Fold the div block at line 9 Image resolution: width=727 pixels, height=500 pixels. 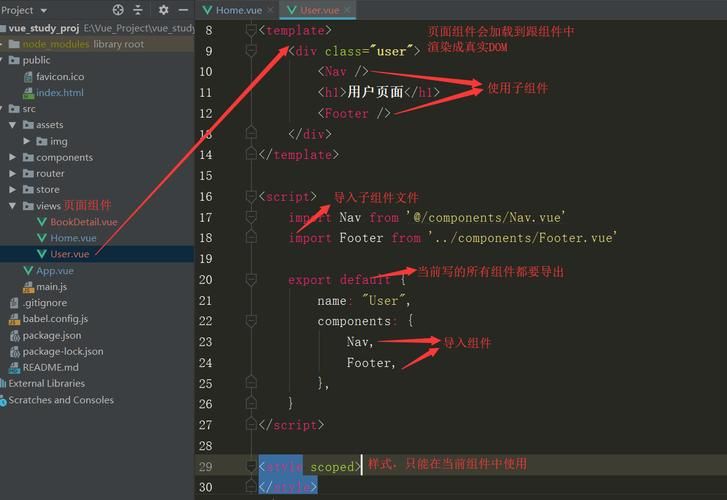pyautogui.click(x=251, y=50)
